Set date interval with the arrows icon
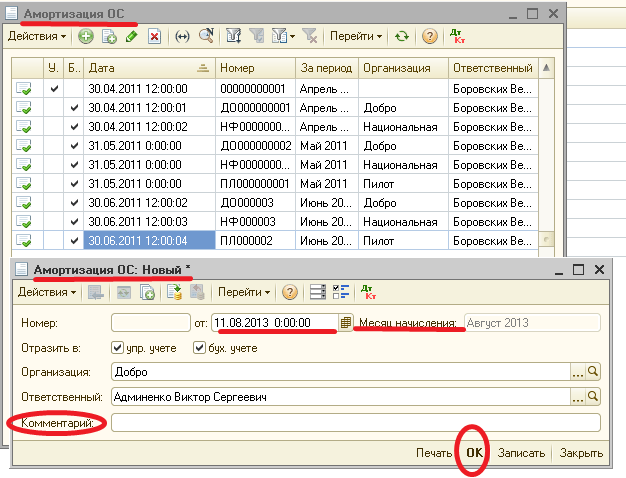 182,36
